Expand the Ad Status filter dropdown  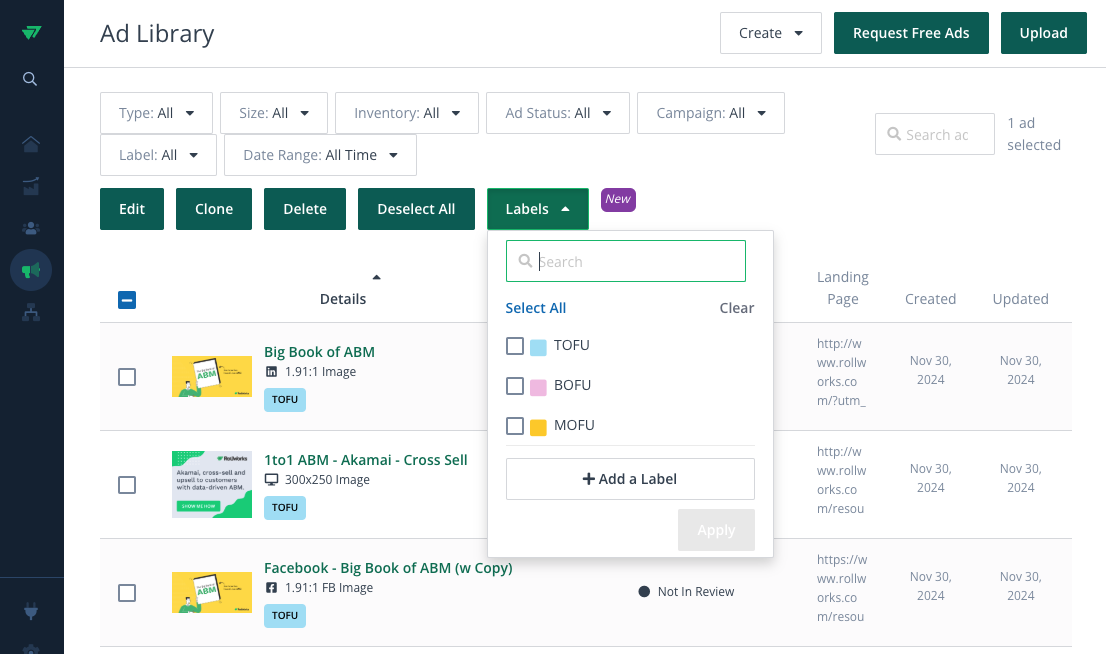557,113
